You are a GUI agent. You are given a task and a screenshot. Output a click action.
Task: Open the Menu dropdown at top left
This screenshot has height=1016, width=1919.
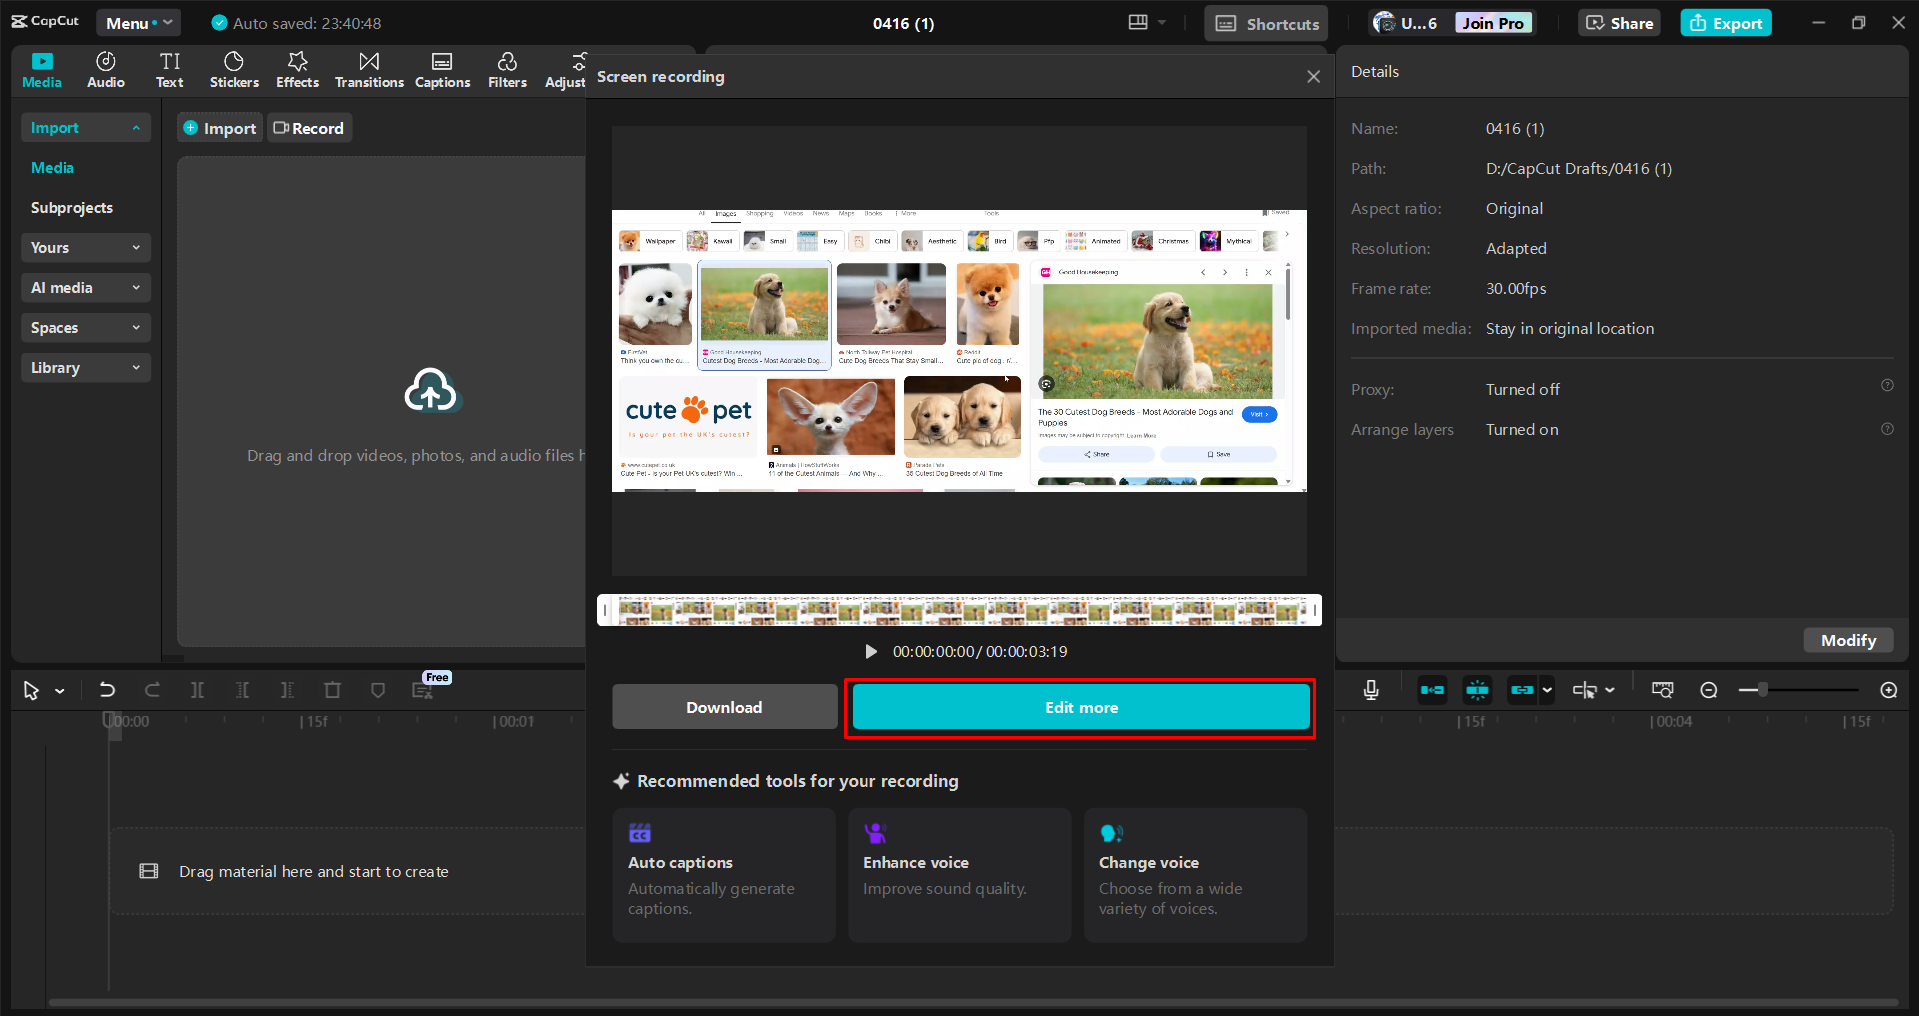tap(138, 22)
